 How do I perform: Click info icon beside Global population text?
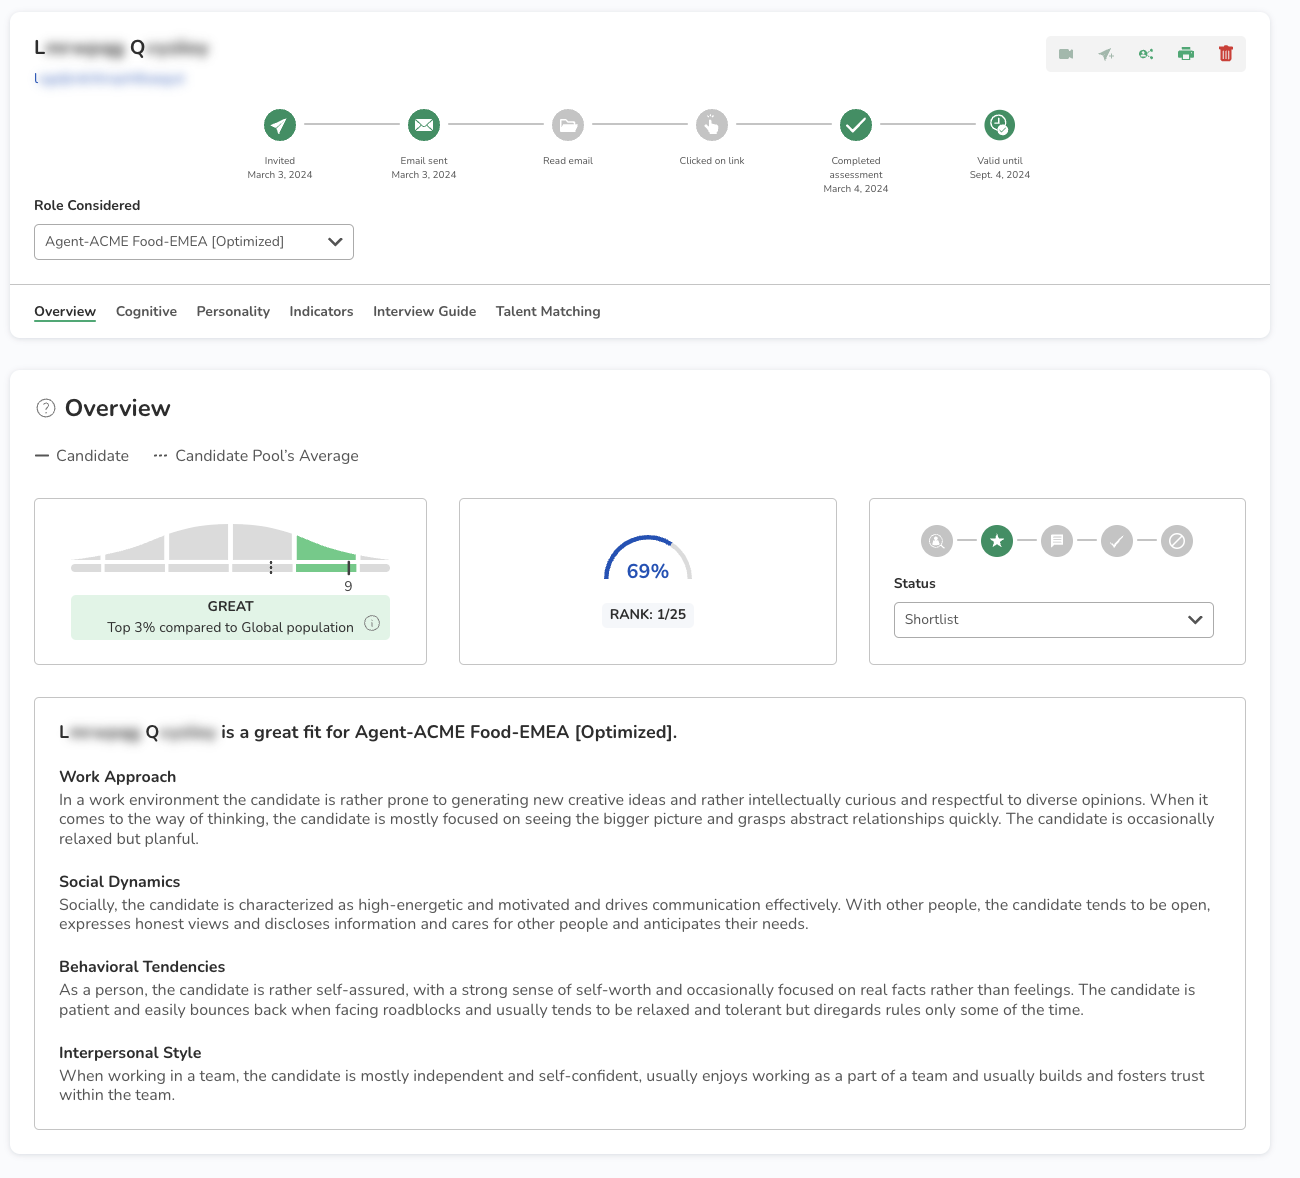372,623
